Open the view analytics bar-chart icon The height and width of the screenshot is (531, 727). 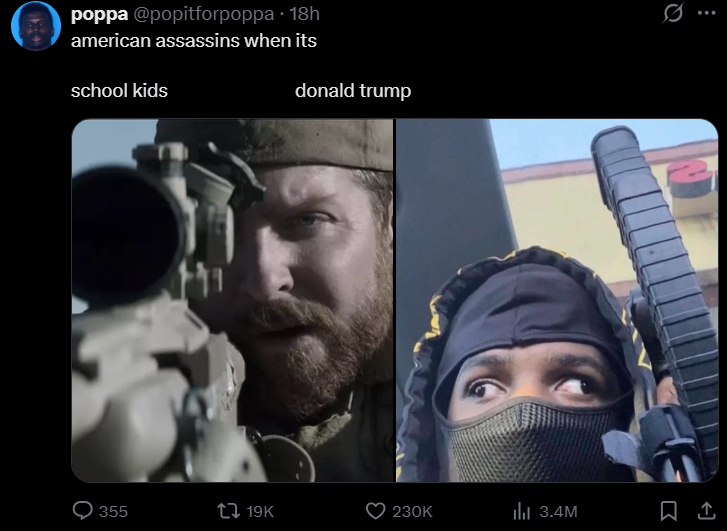coord(522,511)
